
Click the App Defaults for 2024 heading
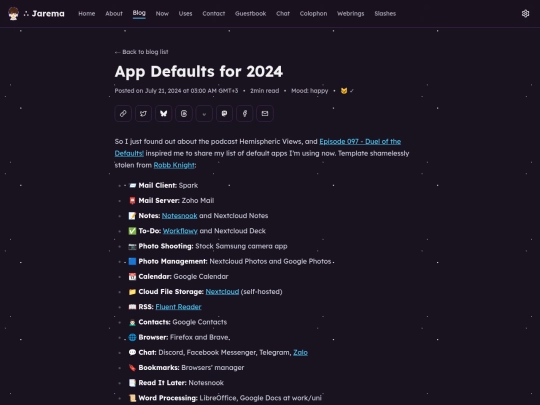click(199, 72)
